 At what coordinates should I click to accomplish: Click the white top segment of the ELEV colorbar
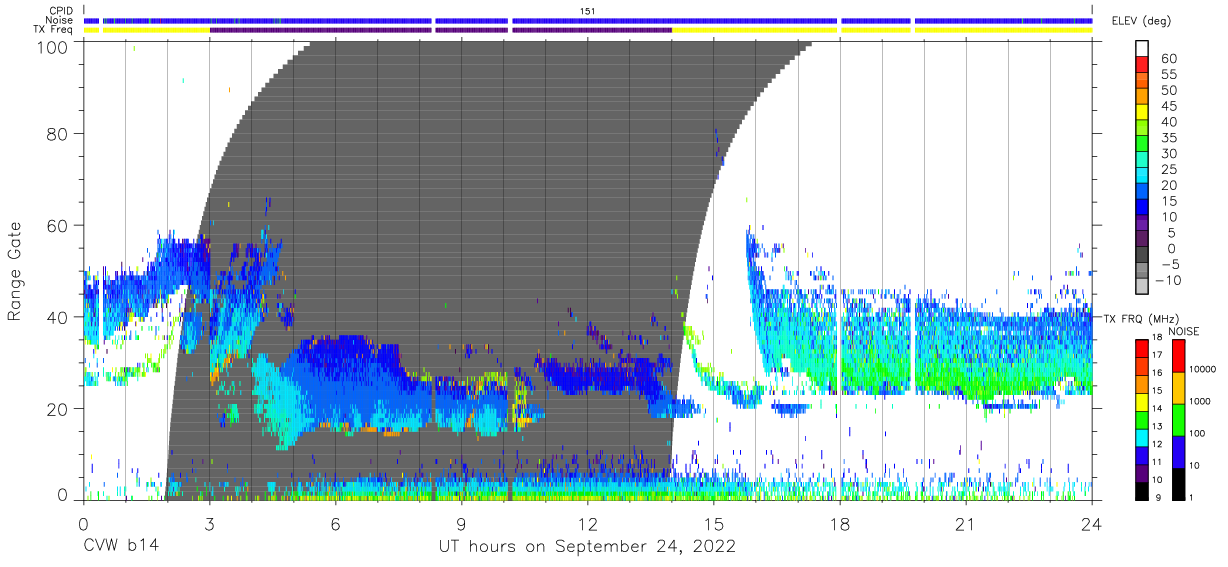tap(1144, 49)
